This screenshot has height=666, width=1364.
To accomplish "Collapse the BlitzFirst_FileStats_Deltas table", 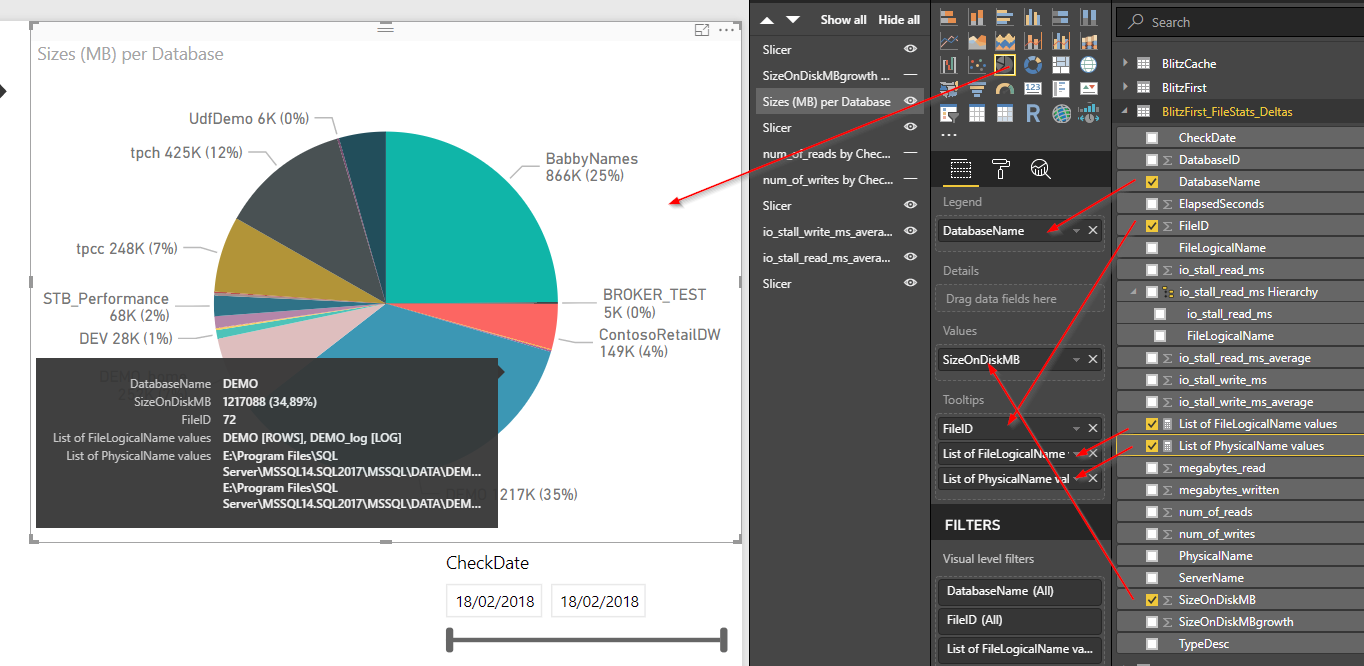I will [x=1125, y=111].
